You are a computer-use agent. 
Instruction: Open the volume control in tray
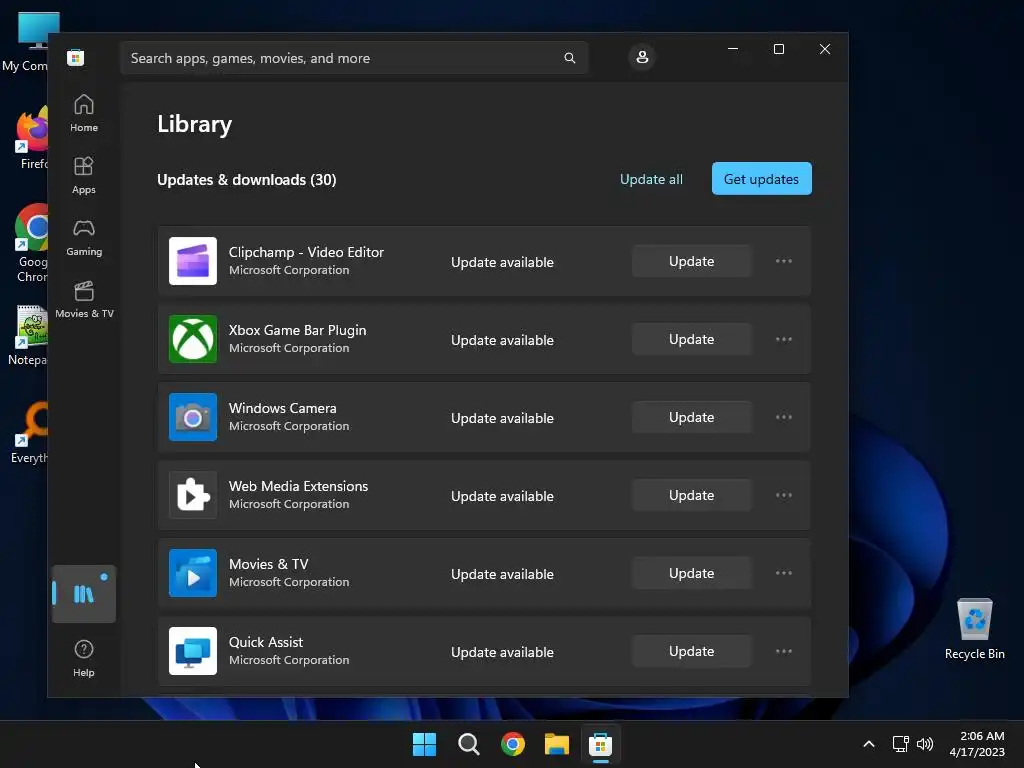click(x=925, y=744)
